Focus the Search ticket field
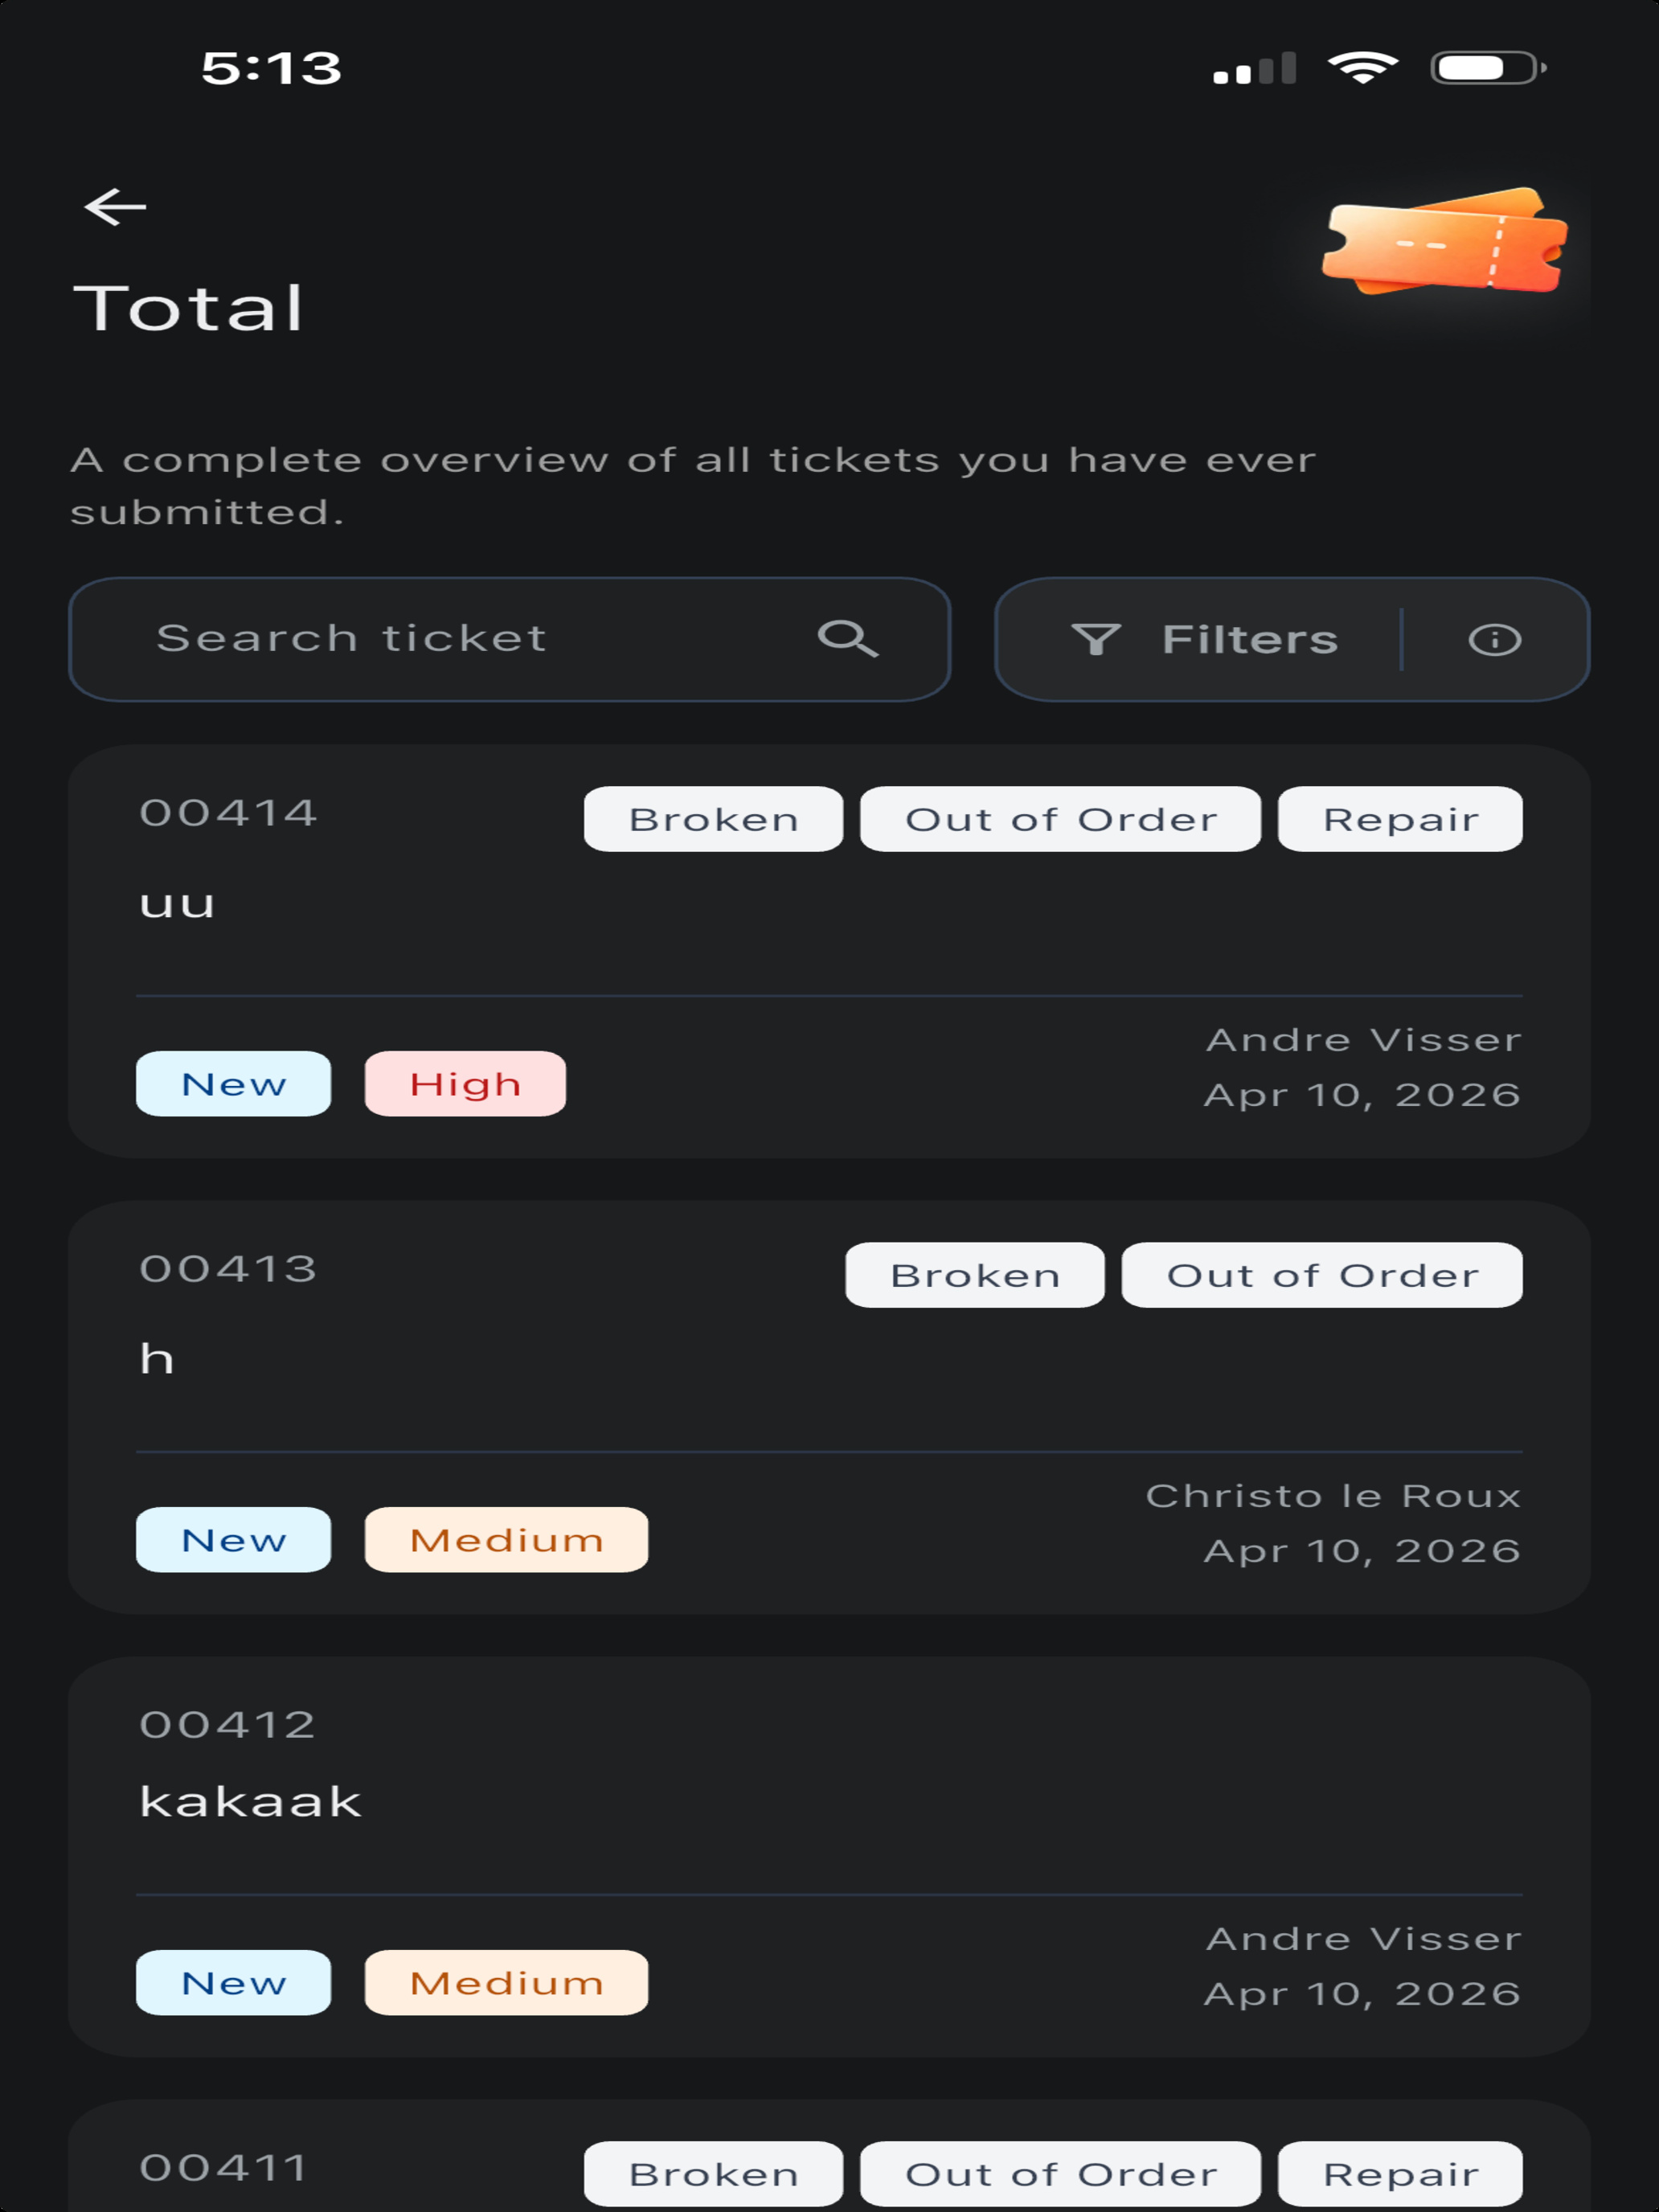The width and height of the screenshot is (1659, 2212). 509,640
